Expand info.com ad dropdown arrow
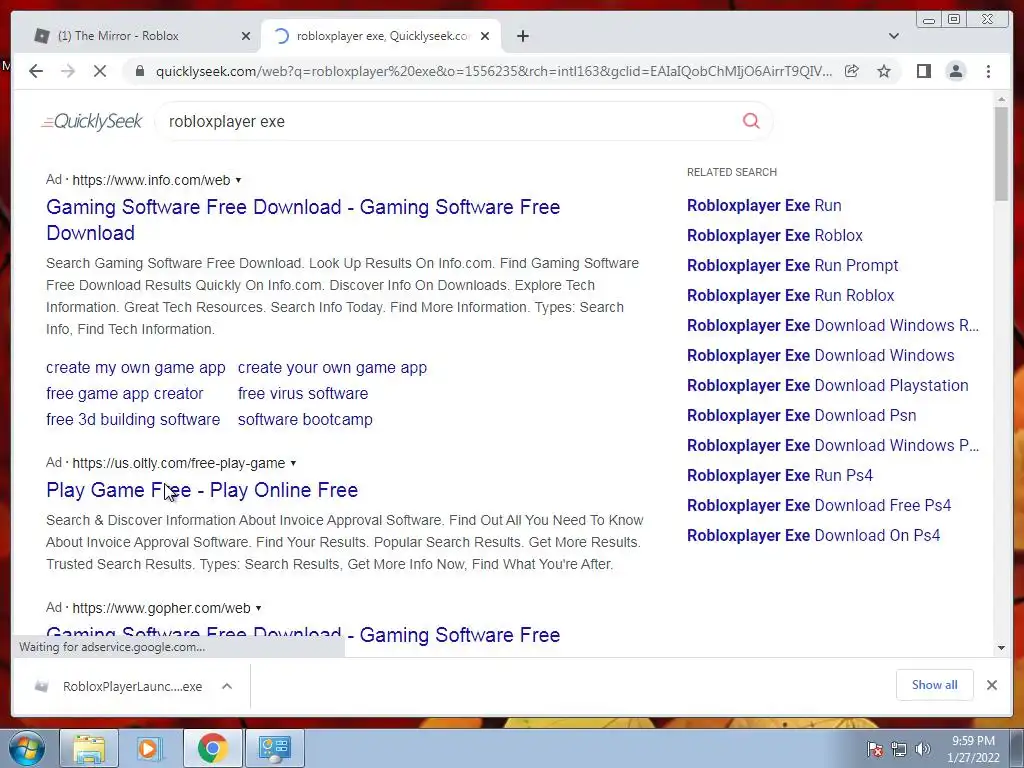Image resolution: width=1024 pixels, height=768 pixels. 238,180
